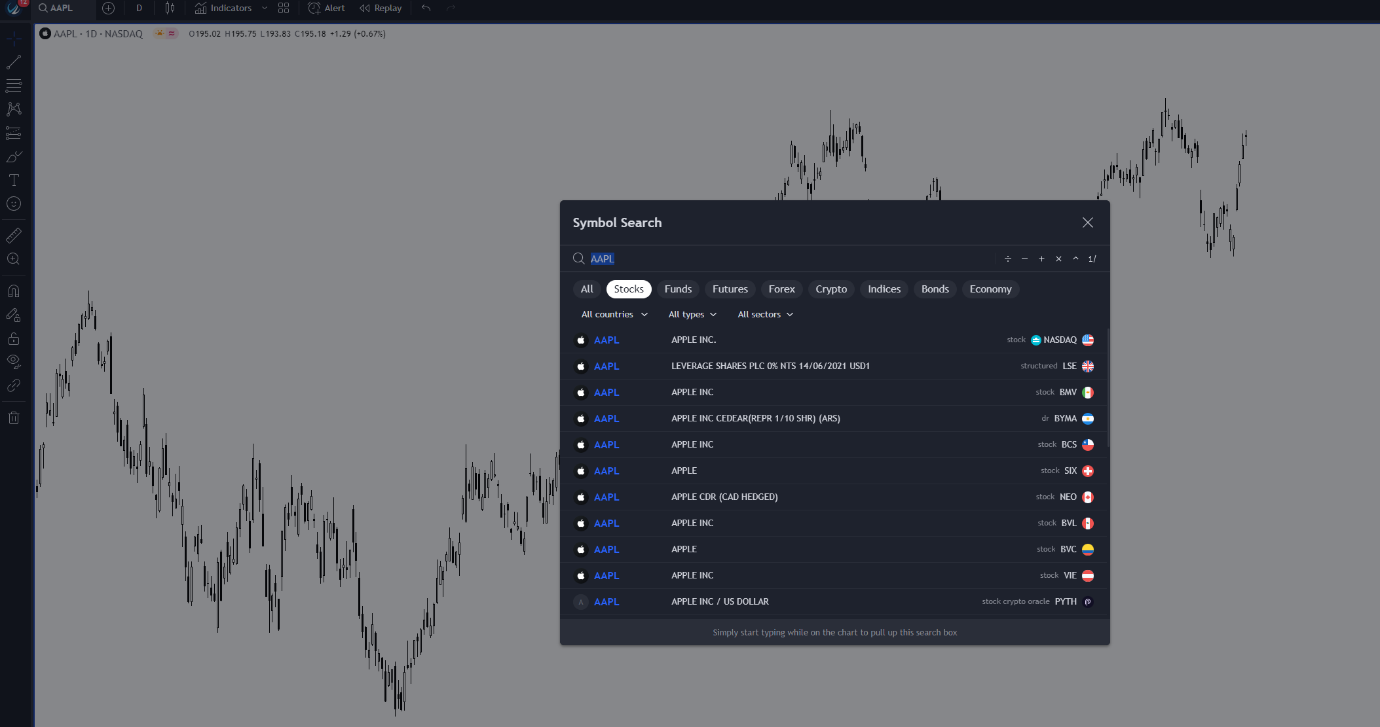Viewport: 1380px width, 727px height.
Task: Switch to the Economy category tab
Action: point(991,289)
